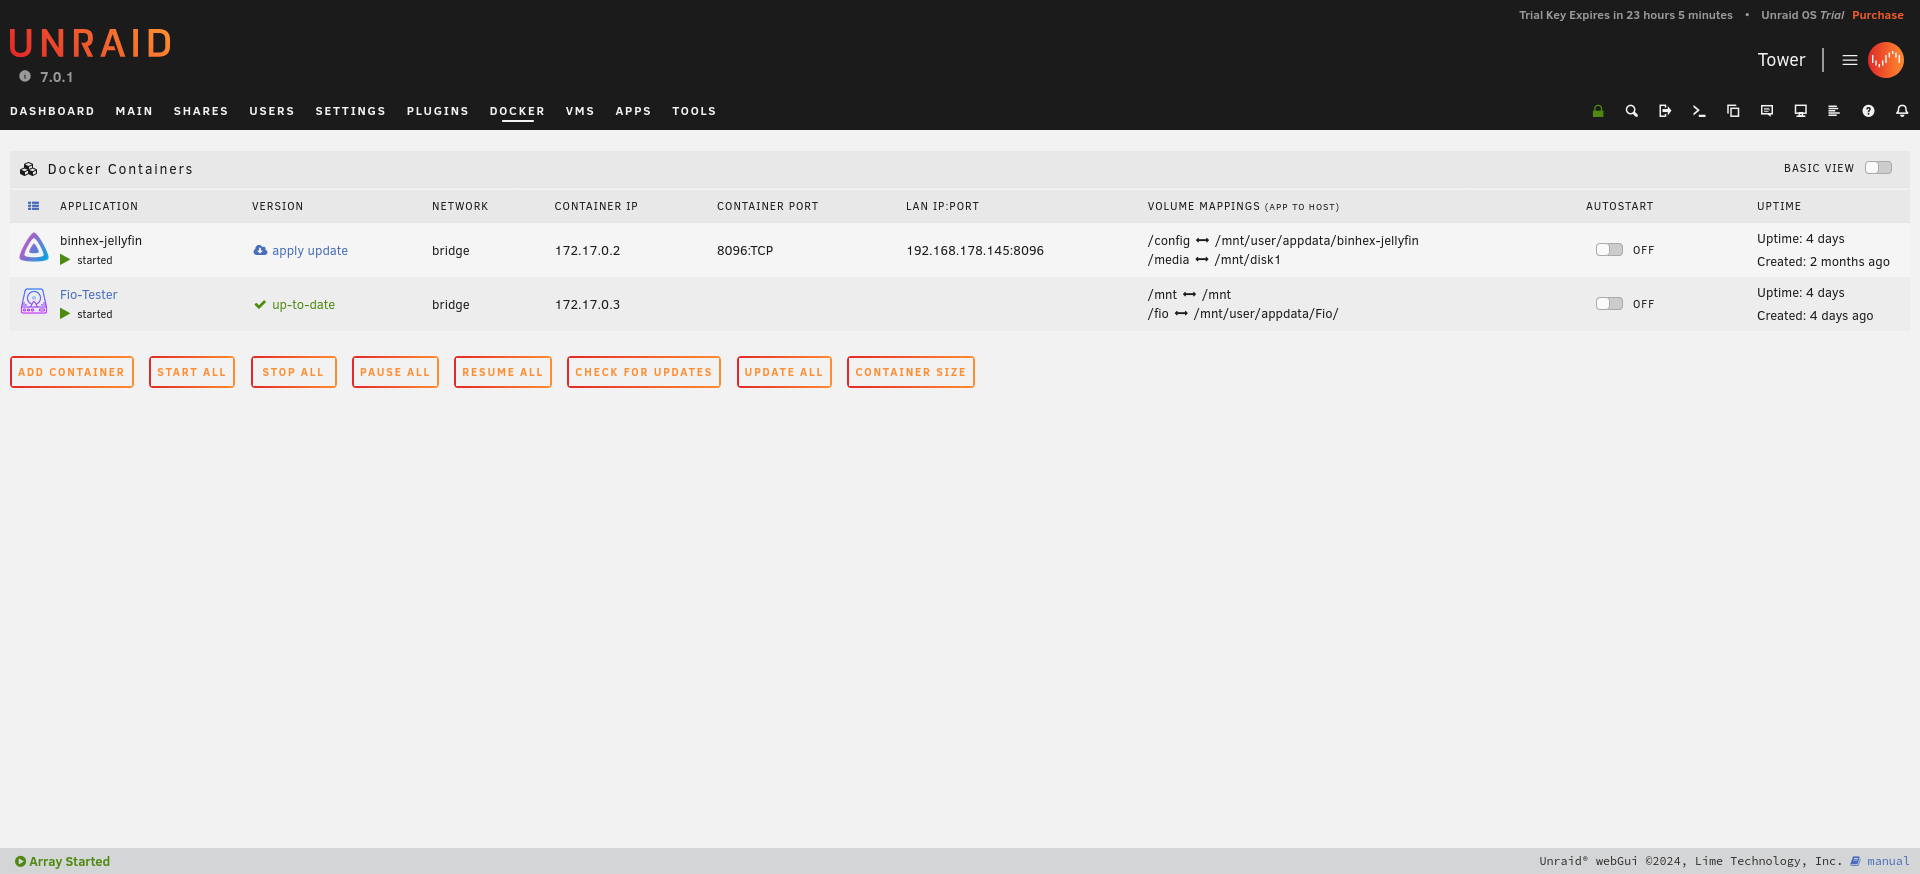The height and width of the screenshot is (874, 1920).
Task: Click the Unraid Connect avatar icon
Action: click(1886, 60)
